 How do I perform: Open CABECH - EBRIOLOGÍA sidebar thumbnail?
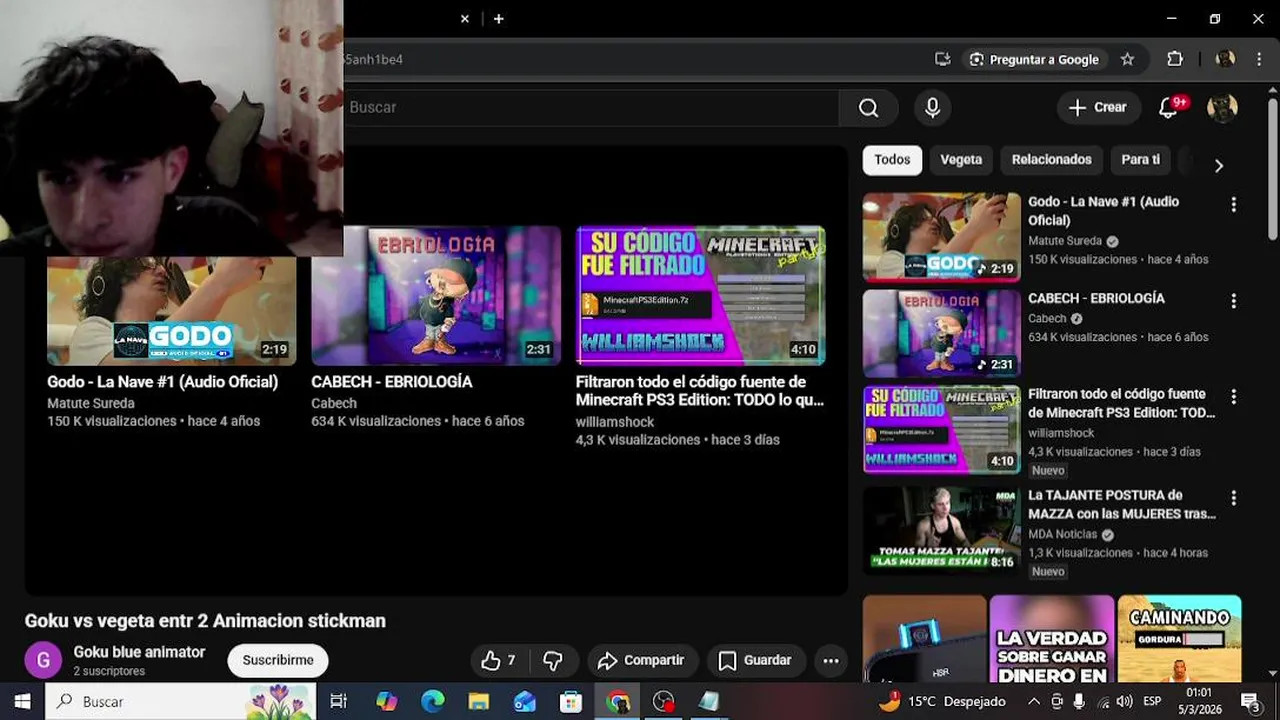pos(942,333)
